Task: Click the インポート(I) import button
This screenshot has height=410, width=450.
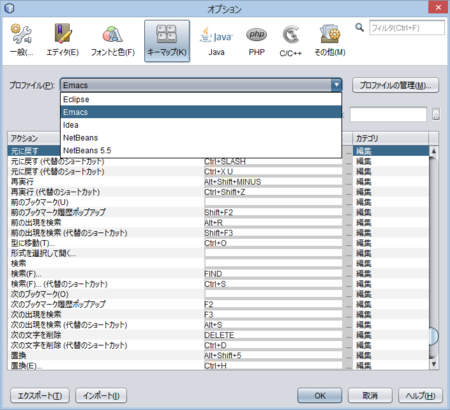Action: [101, 396]
